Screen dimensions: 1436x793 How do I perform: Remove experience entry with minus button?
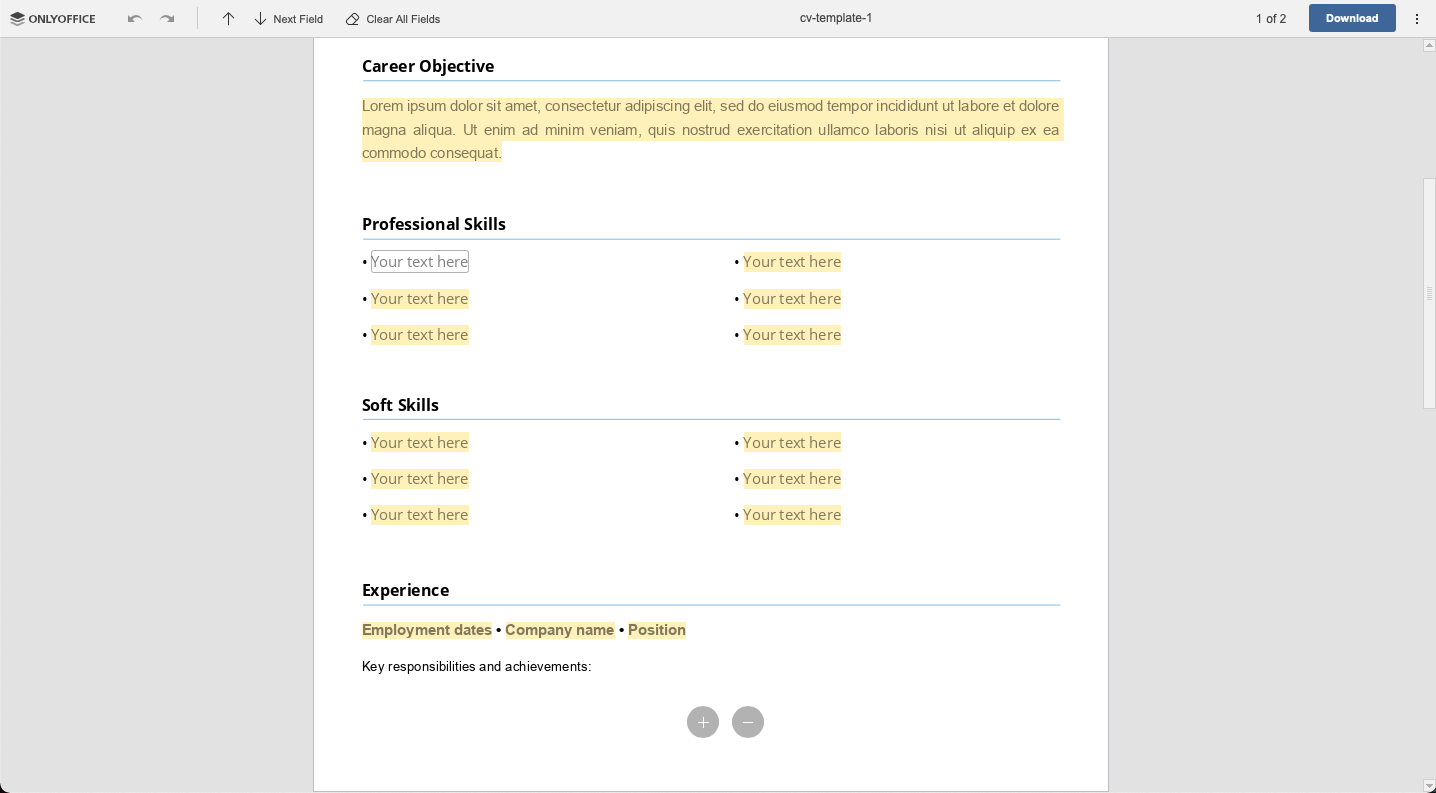(x=748, y=722)
